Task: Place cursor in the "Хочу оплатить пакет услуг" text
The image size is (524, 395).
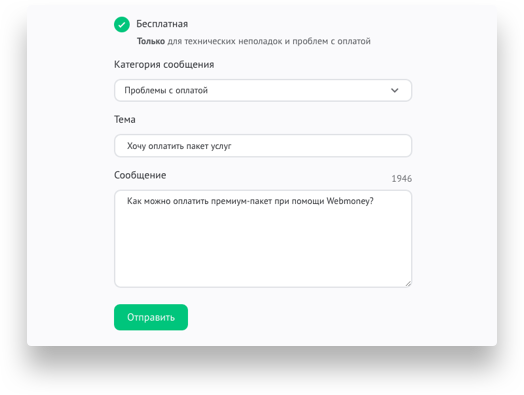Action: (x=179, y=146)
